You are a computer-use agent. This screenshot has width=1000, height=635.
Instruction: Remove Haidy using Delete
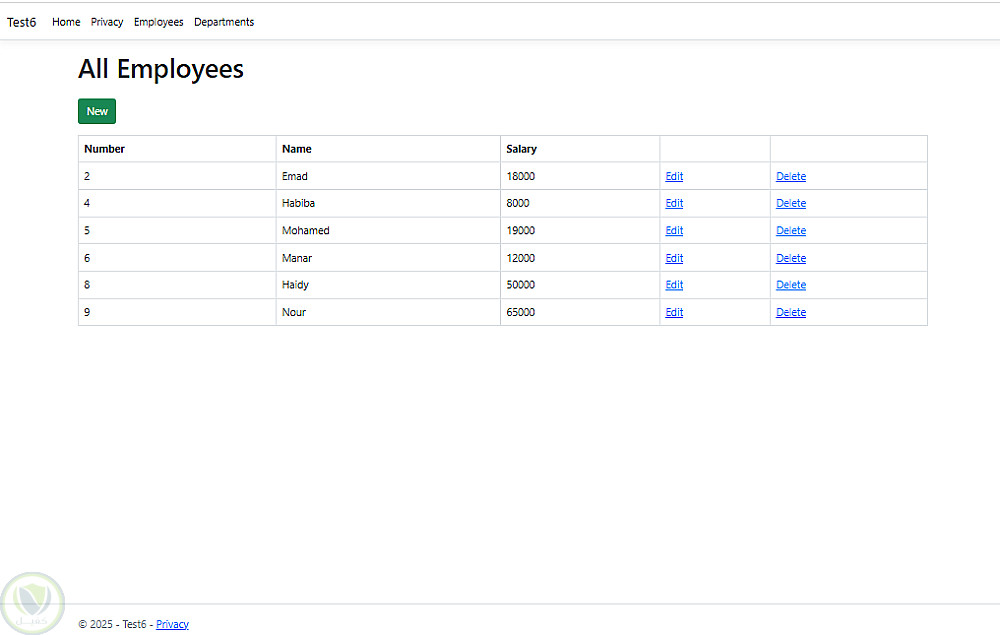point(790,285)
